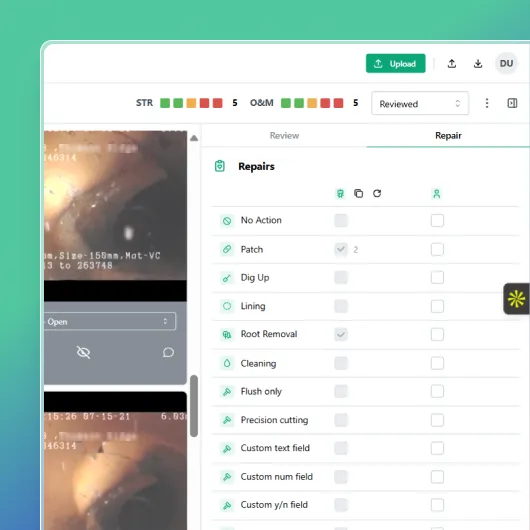Check the user checkbox for Dig Up

click(437, 278)
